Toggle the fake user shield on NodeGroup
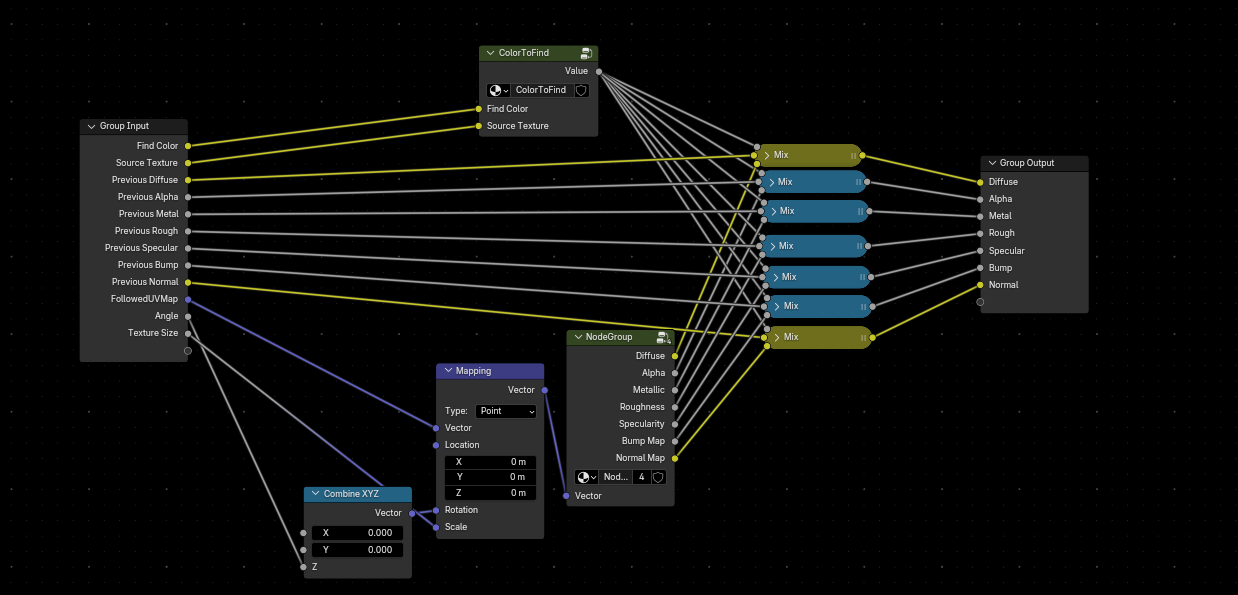Image resolution: width=1238 pixels, height=595 pixels. (658, 477)
